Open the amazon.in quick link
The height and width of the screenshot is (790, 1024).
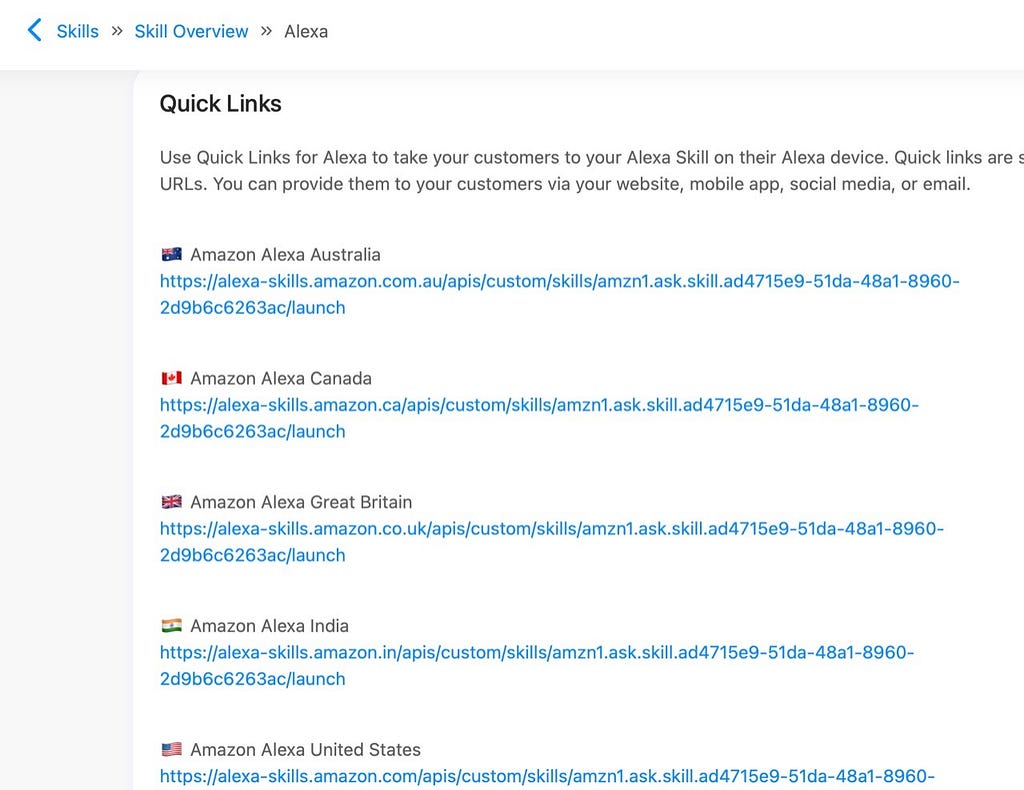tap(537, 665)
